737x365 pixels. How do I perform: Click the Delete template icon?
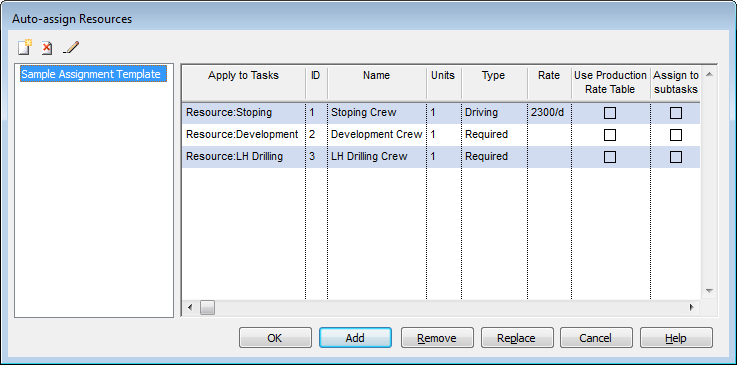pyautogui.click(x=47, y=48)
